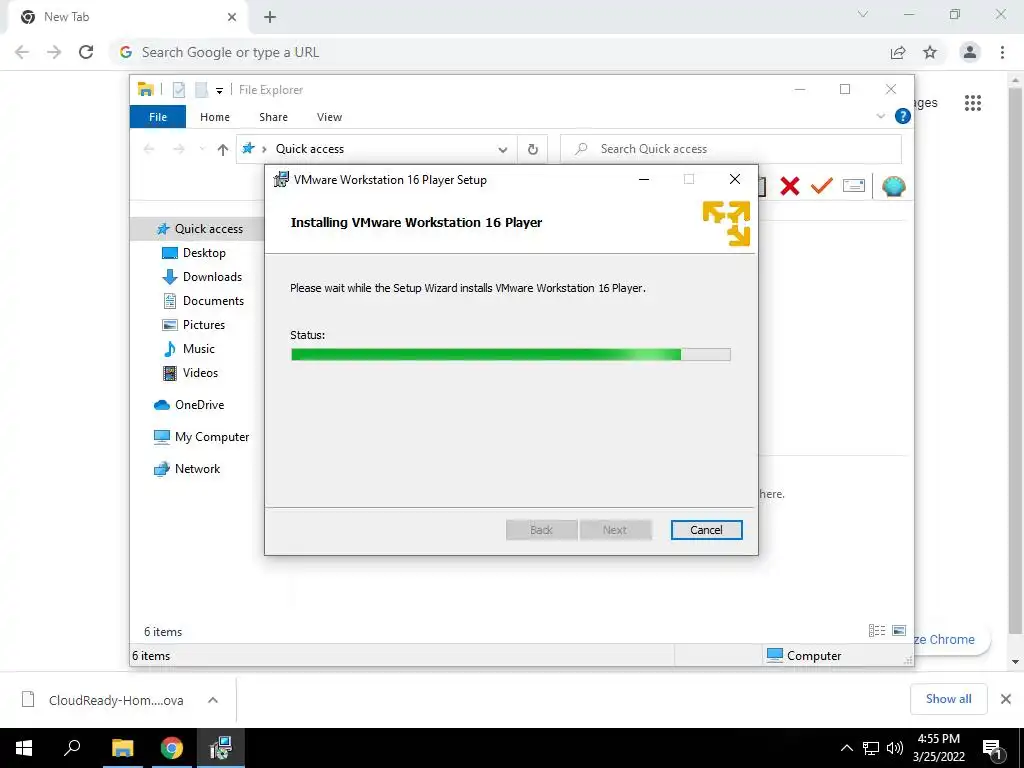1024x768 pixels.
Task: Open the volume tray icon
Action: coord(895,748)
